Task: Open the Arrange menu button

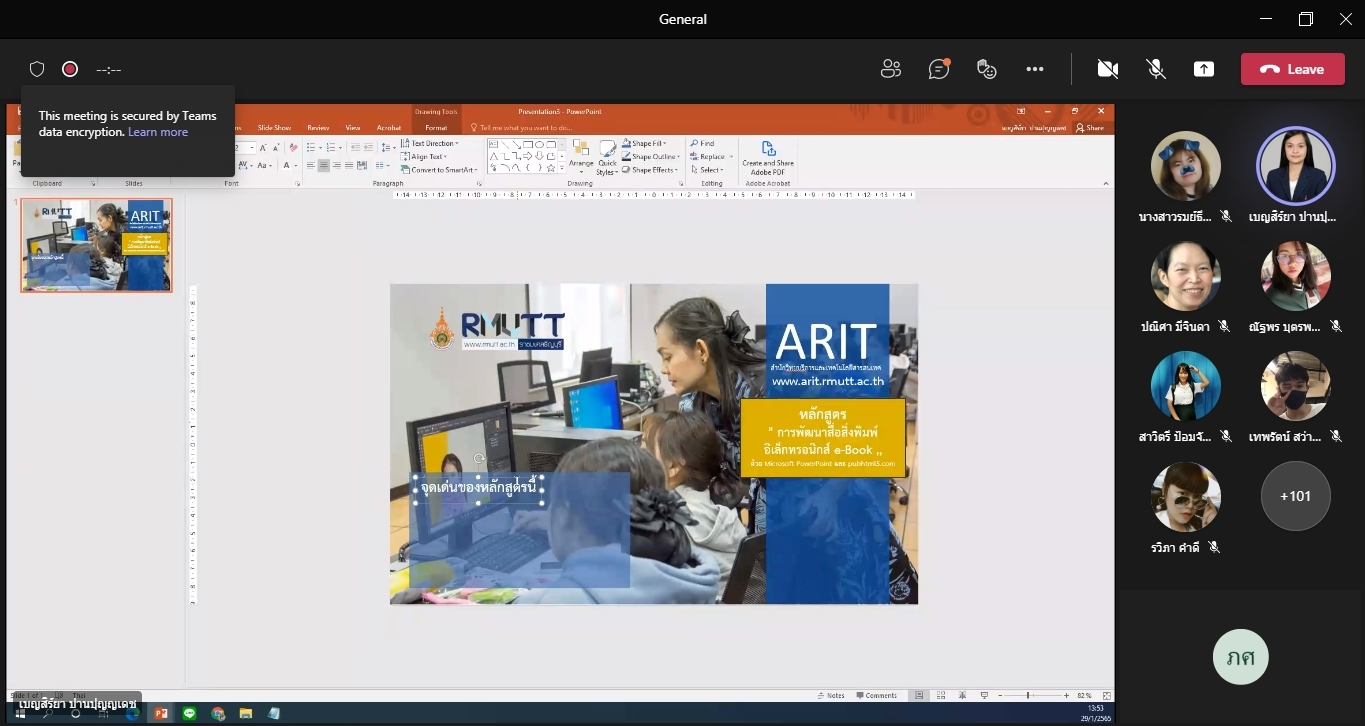Action: [x=581, y=158]
